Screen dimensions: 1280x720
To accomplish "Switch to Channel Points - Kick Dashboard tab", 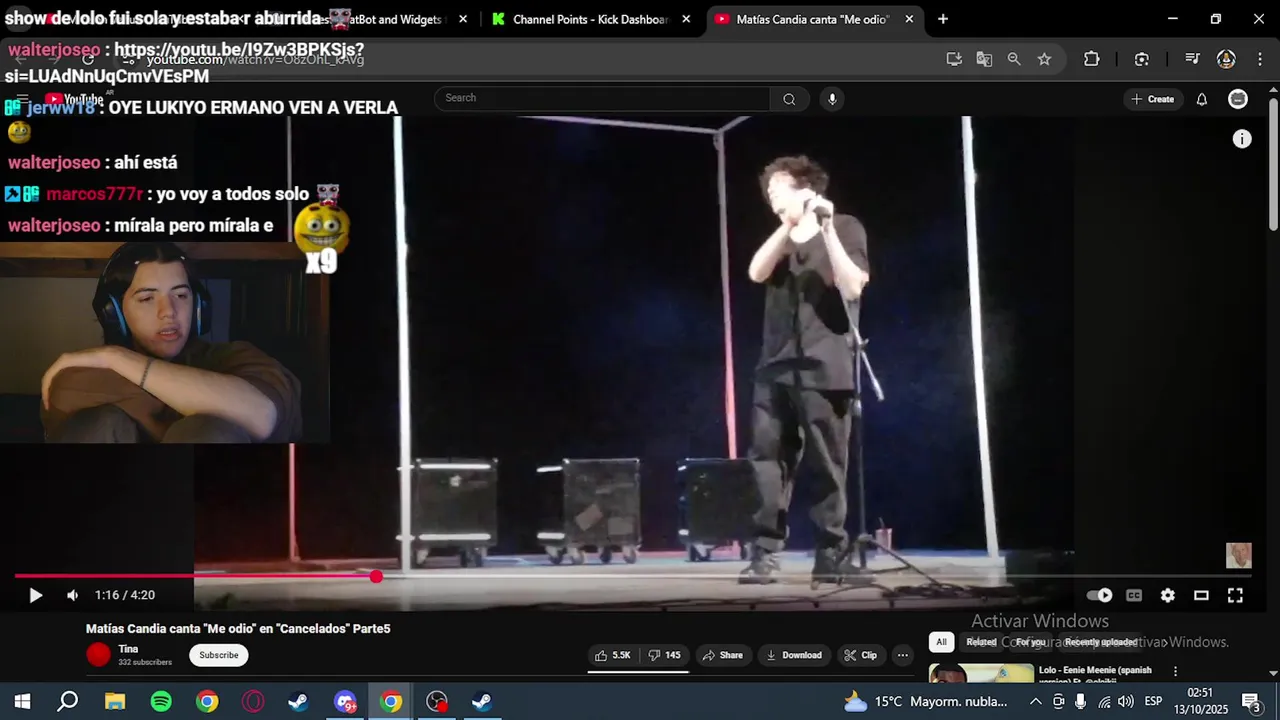I will click(x=590, y=19).
